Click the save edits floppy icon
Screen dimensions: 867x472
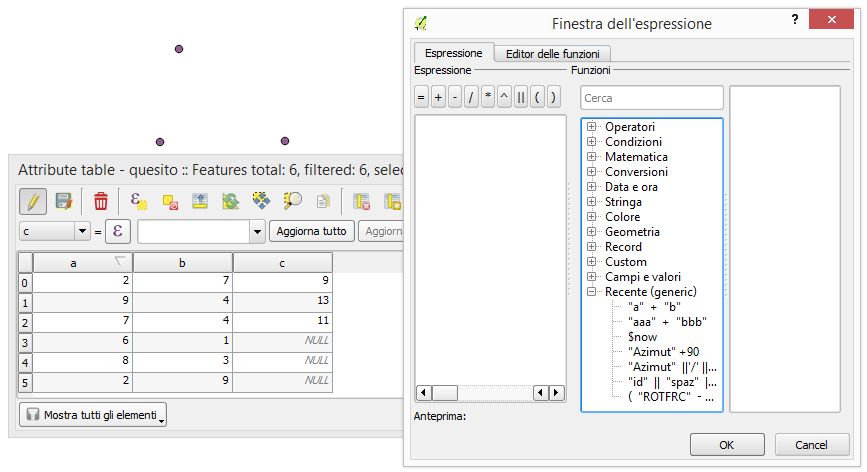(x=63, y=200)
